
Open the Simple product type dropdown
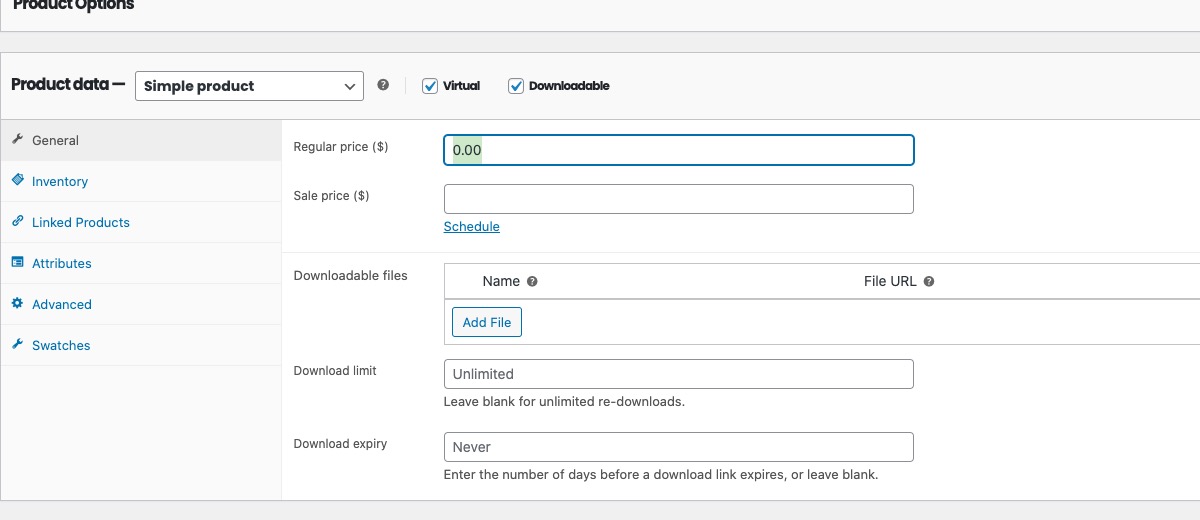pos(249,86)
